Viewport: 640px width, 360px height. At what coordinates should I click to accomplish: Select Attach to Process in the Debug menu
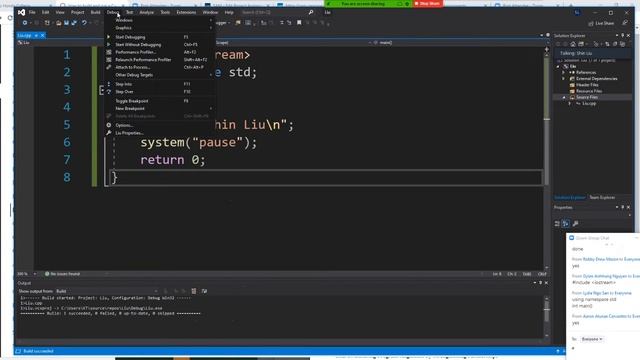(160, 67)
